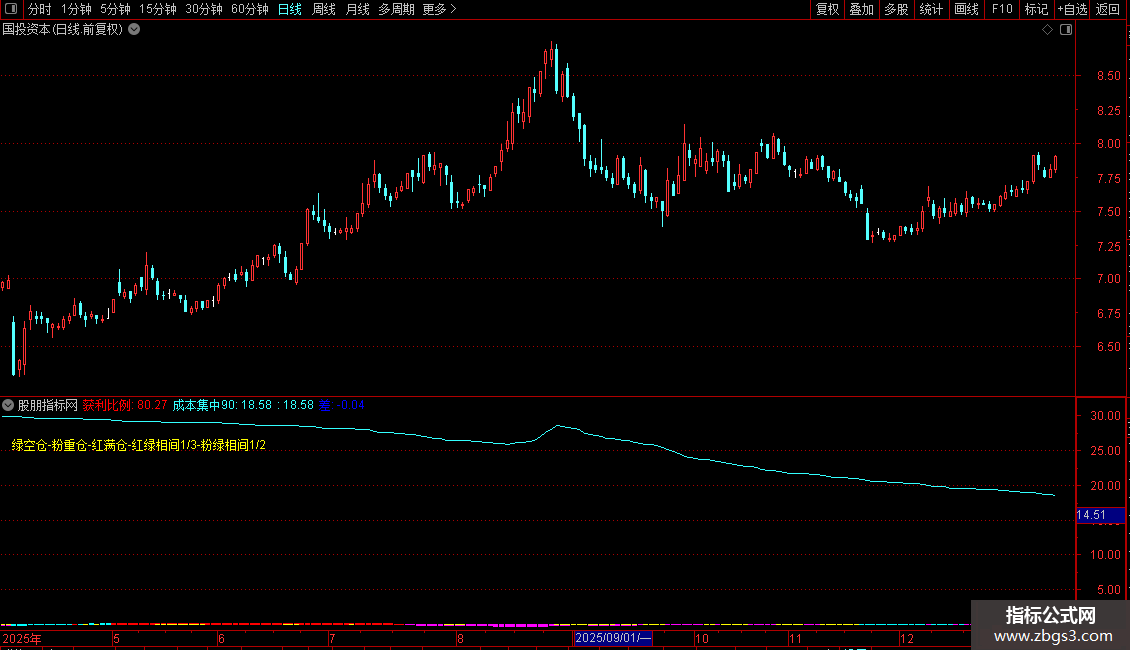The height and width of the screenshot is (650, 1130).
Task: Expand the 更多 periods chevron
Action: coord(453,9)
